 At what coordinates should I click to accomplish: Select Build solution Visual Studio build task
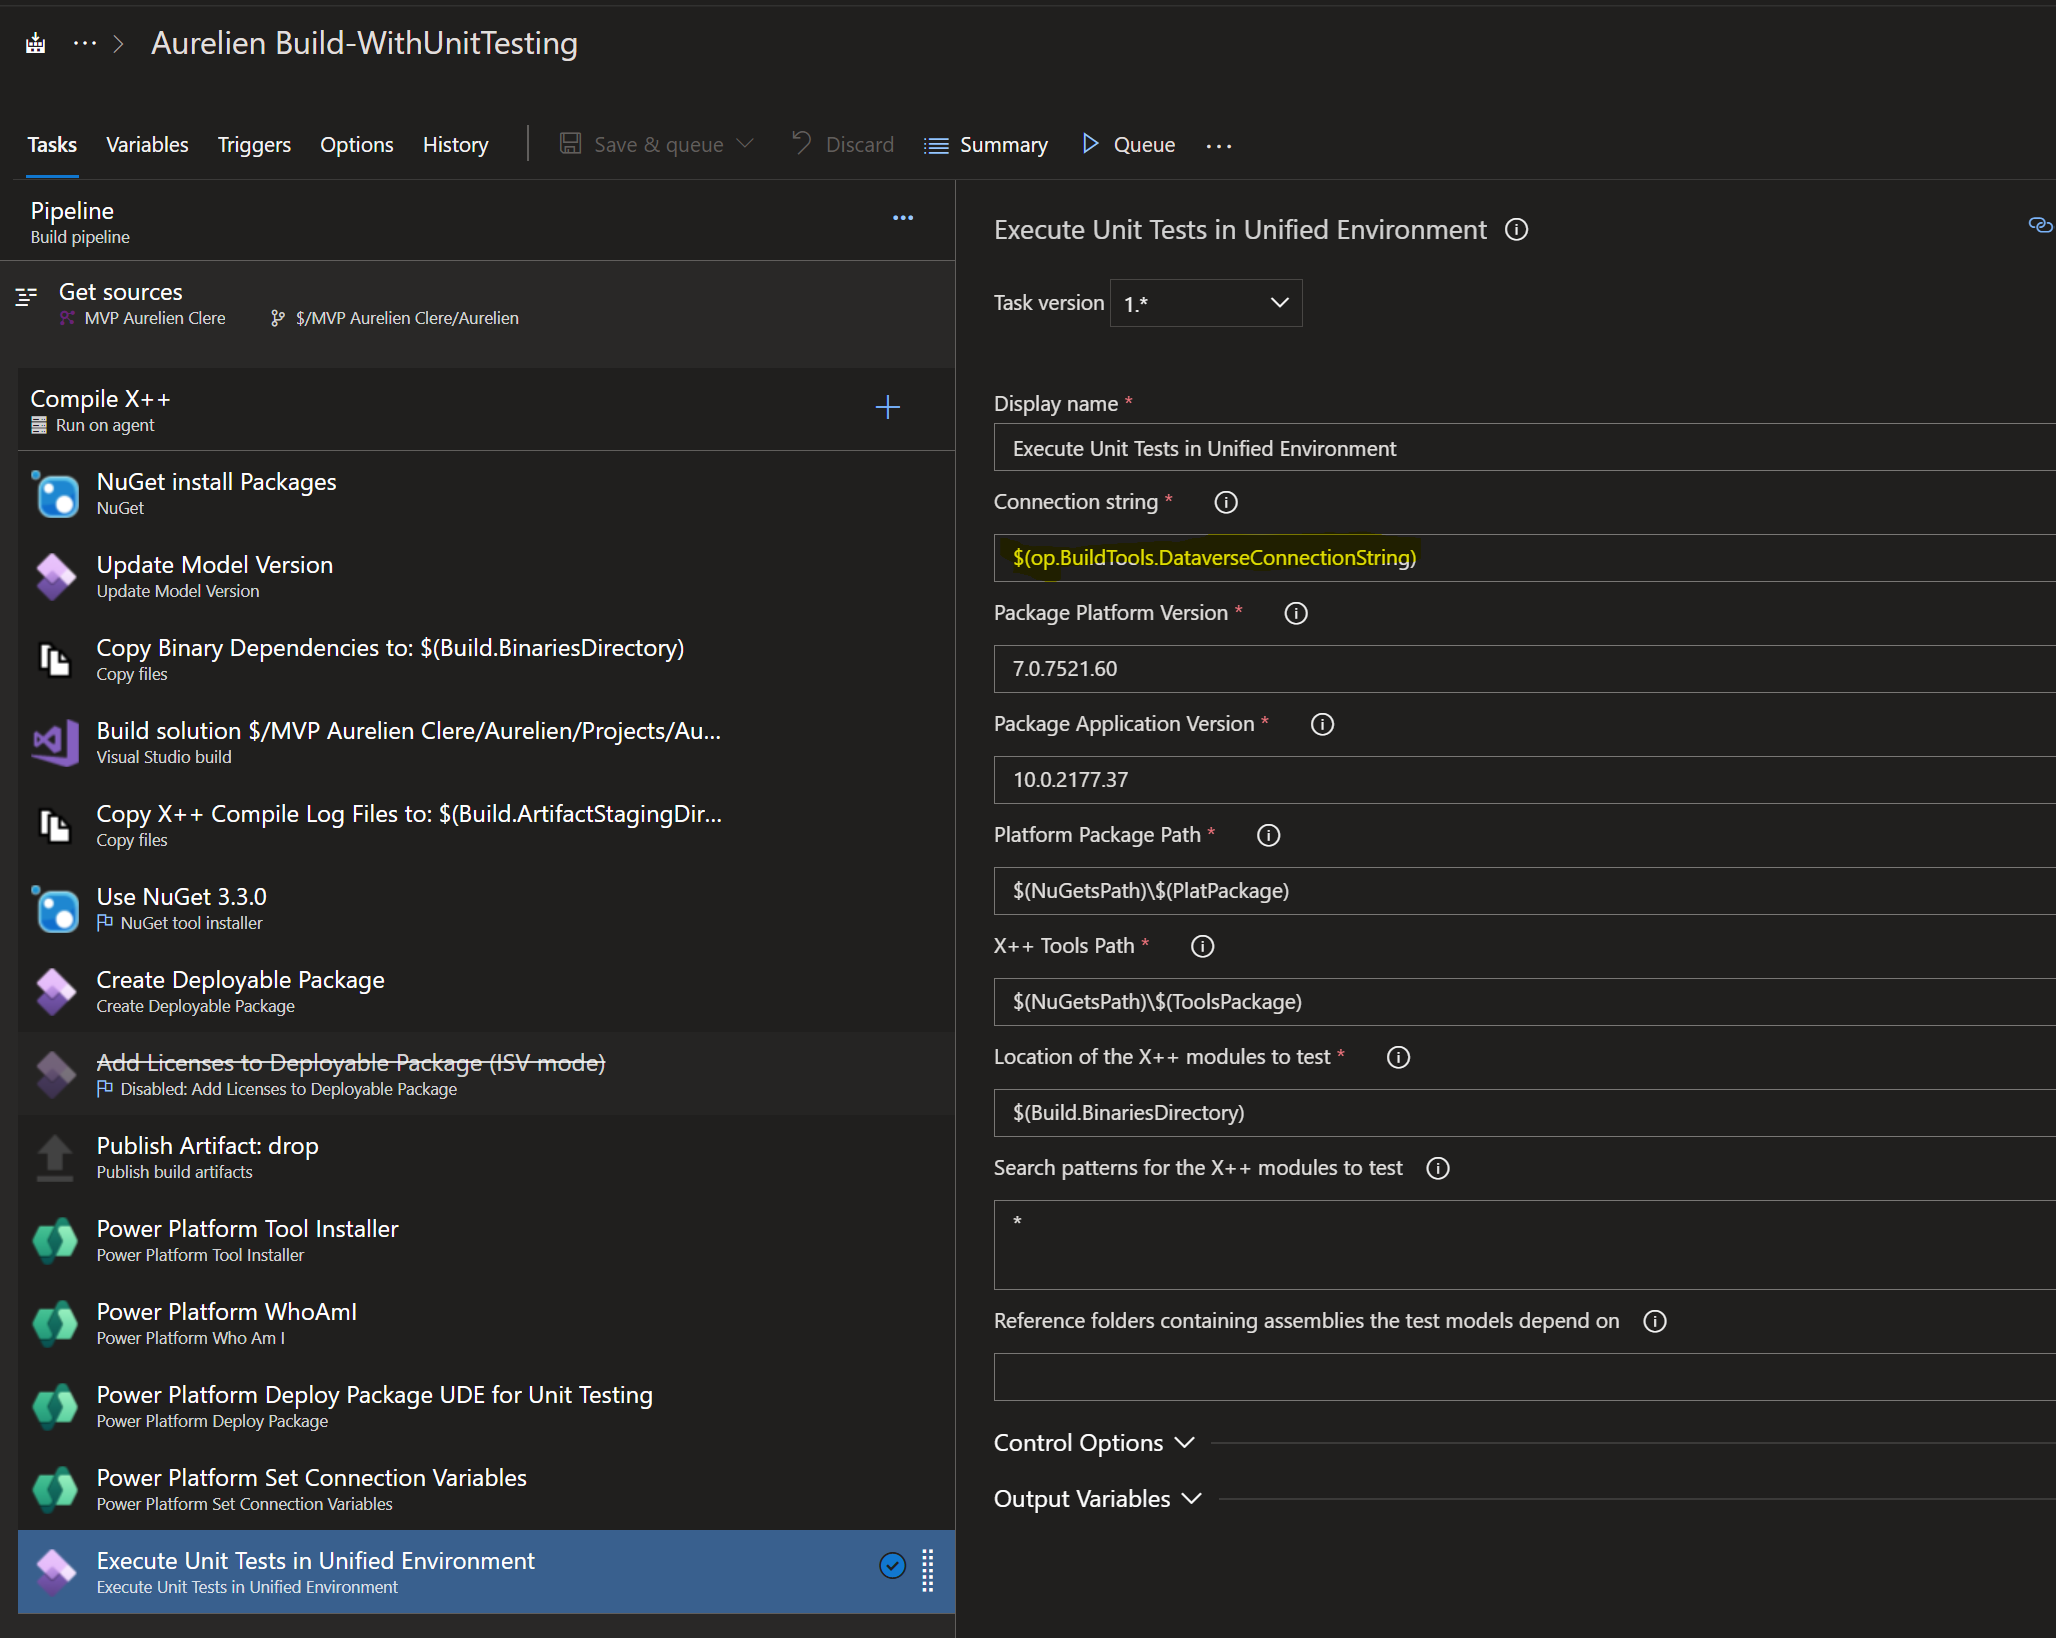pyautogui.click(x=486, y=742)
